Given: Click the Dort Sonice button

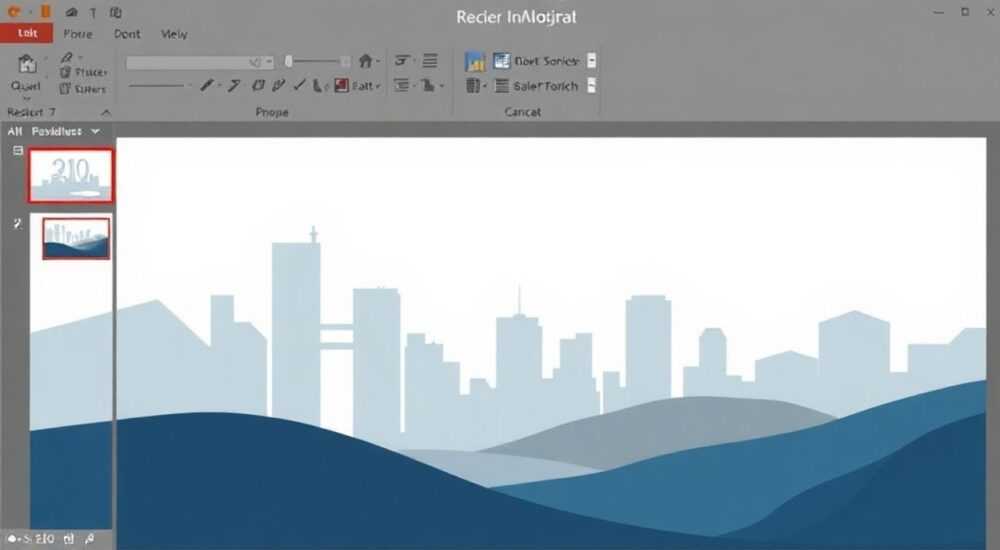Looking at the screenshot, I should (536, 61).
